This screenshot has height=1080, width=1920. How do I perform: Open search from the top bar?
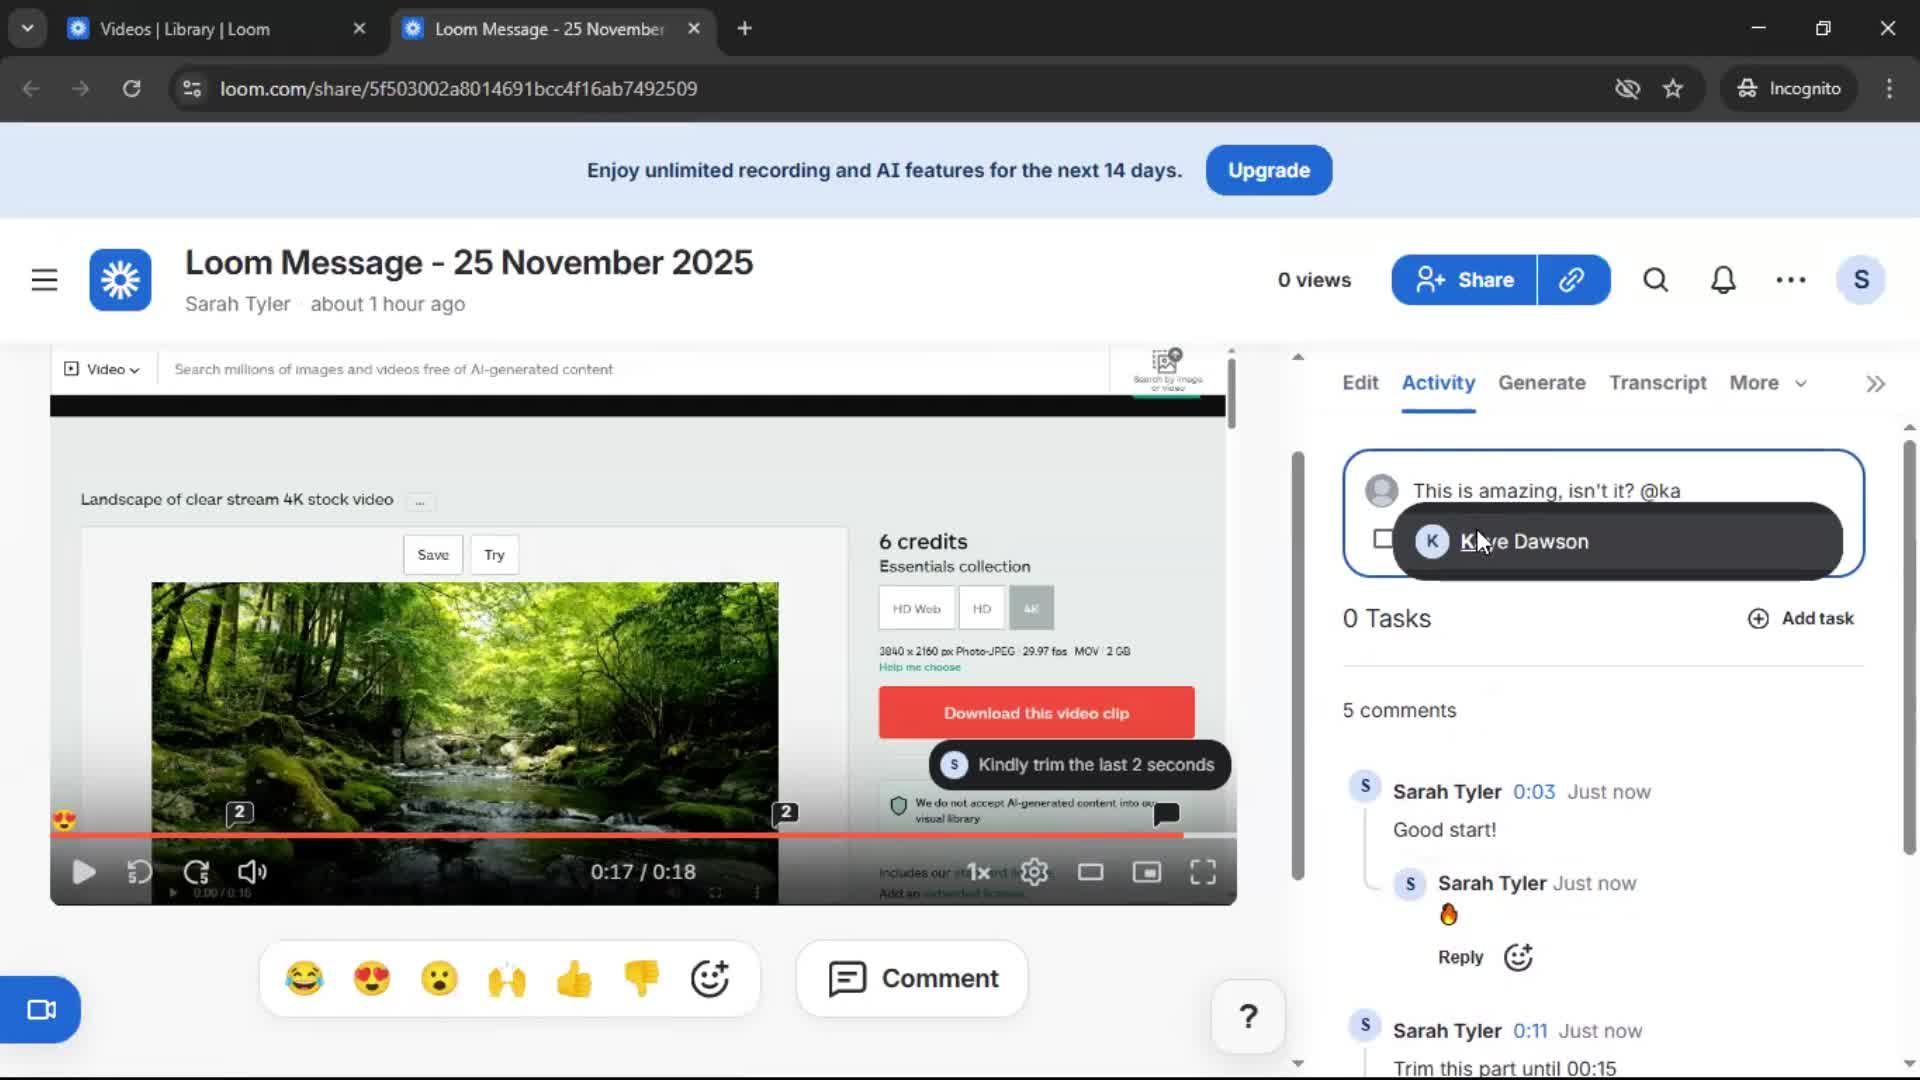tap(1655, 280)
